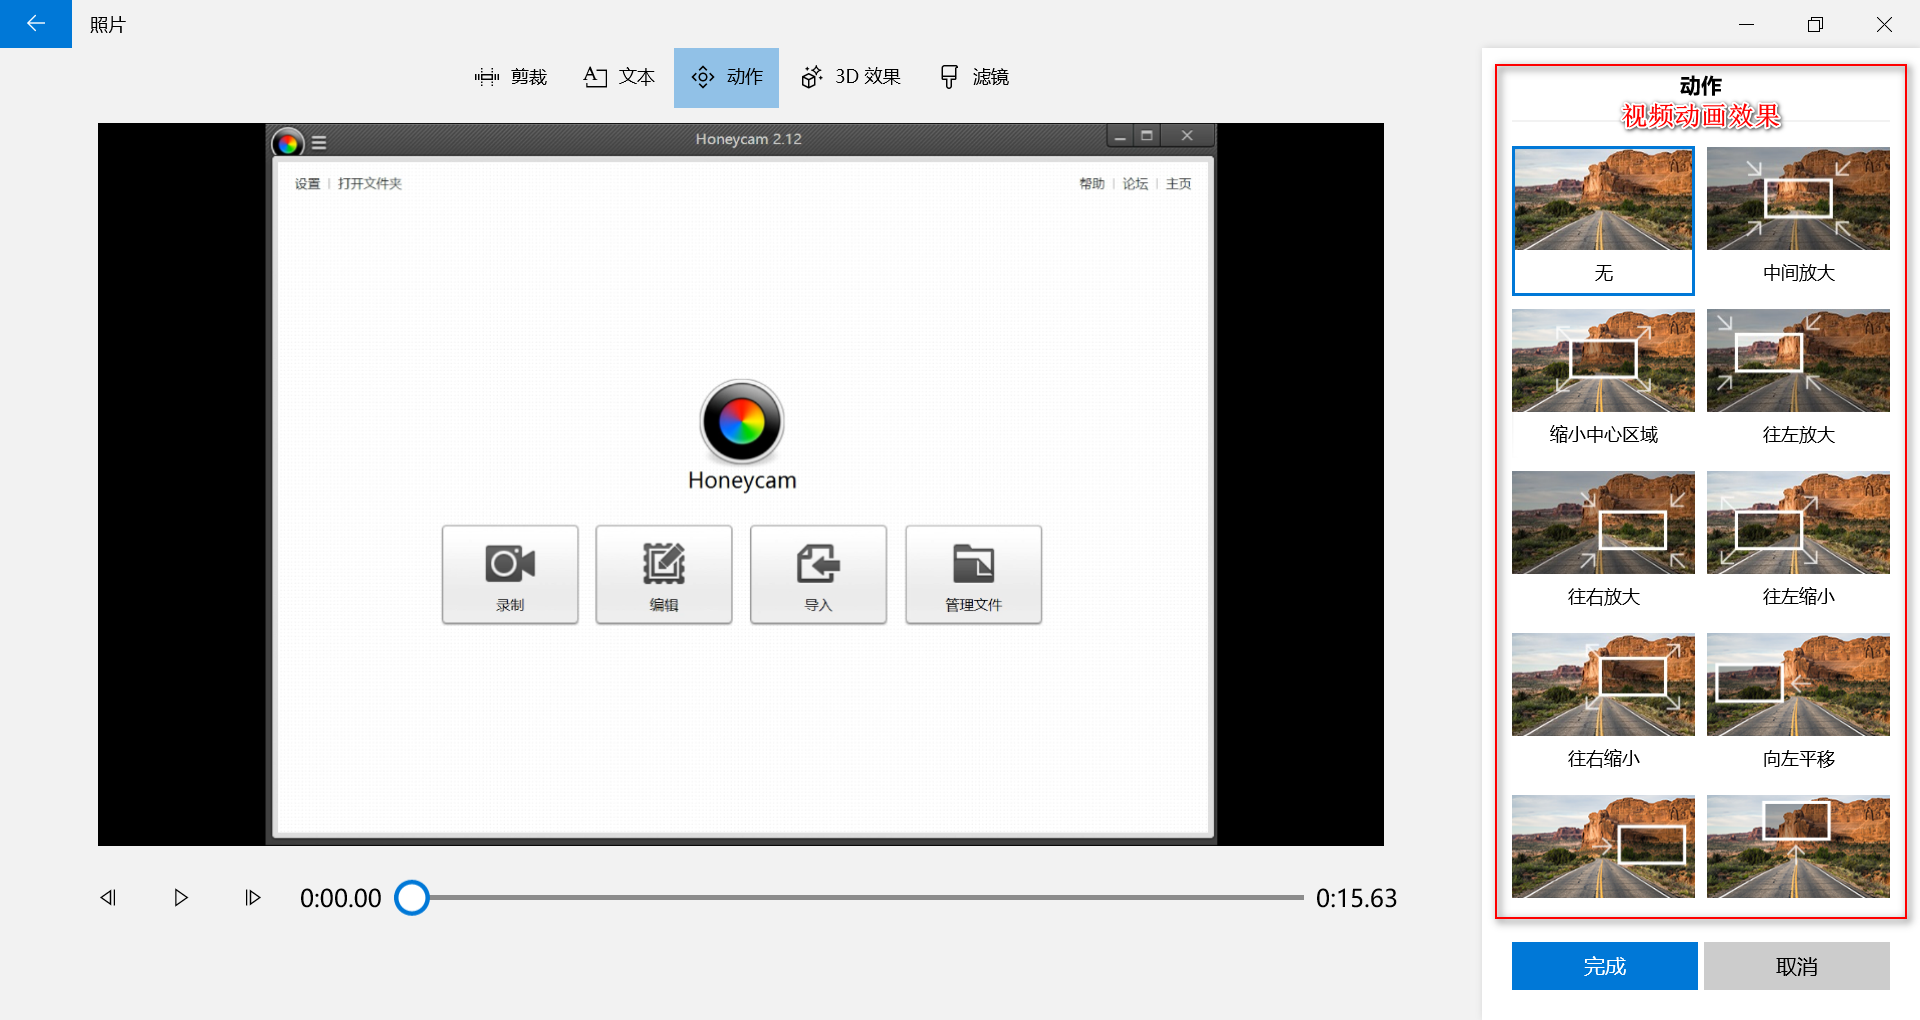Viewport: 1920px width, 1020px height.
Task: Select the unlabeled pan-up motion thumbnail at the bottom
Action: coord(1798,846)
